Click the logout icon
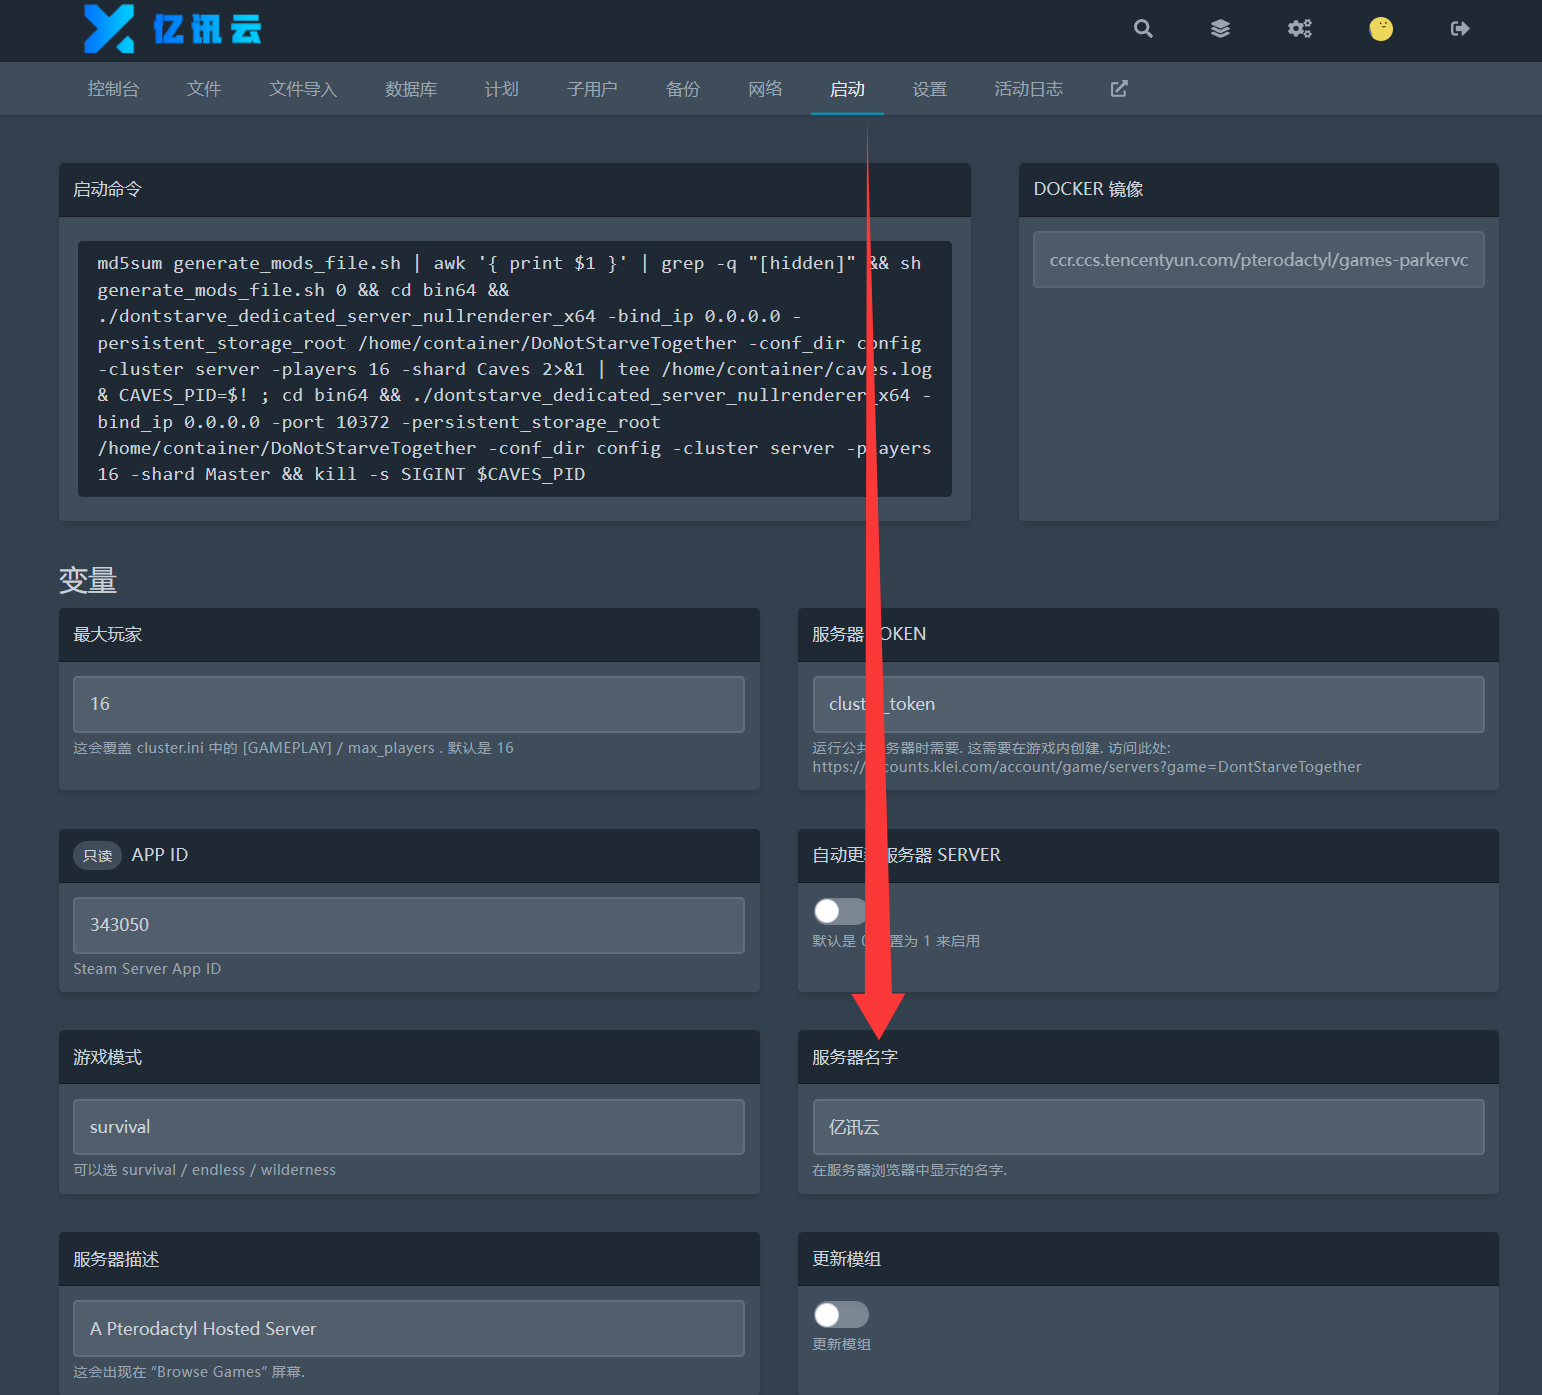Screen dimensions: 1542x1395 [1460, 29]
